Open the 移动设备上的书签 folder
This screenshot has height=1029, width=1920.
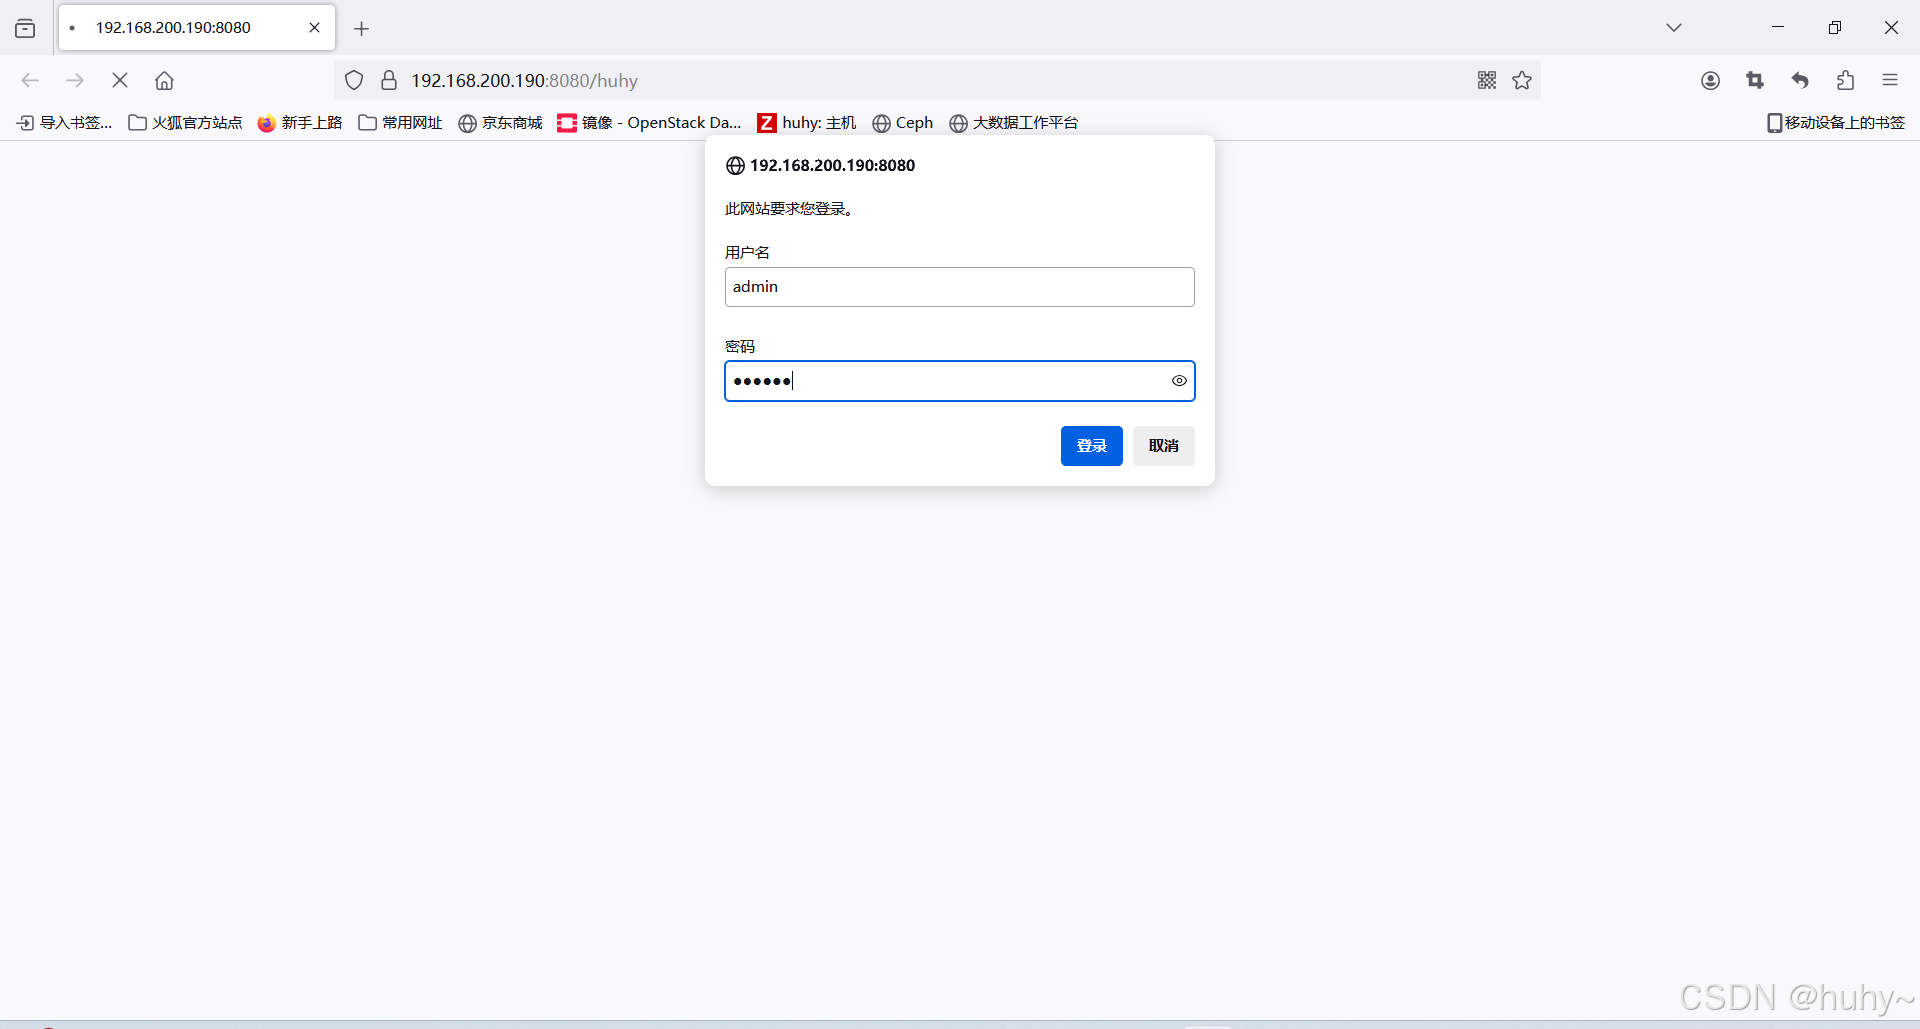coord(1836,123)
